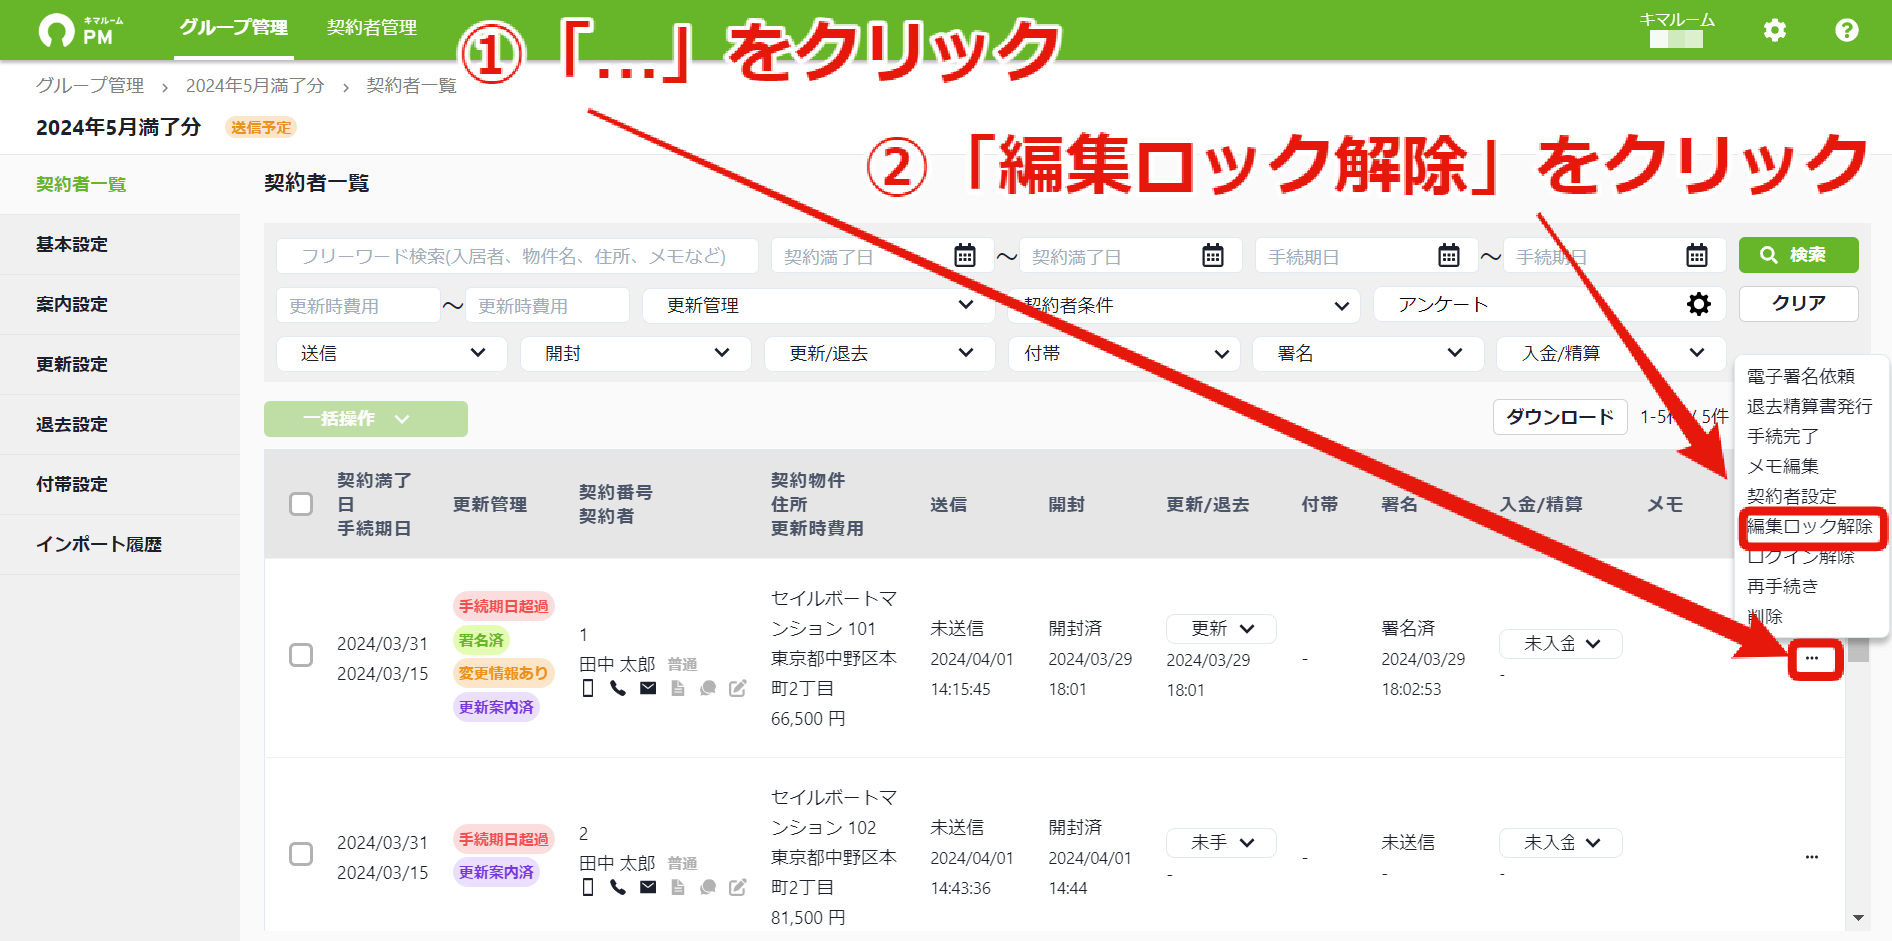Open 未手 status dropdown in row 102
The image size is (1892, 941).
click(1221, 842)
